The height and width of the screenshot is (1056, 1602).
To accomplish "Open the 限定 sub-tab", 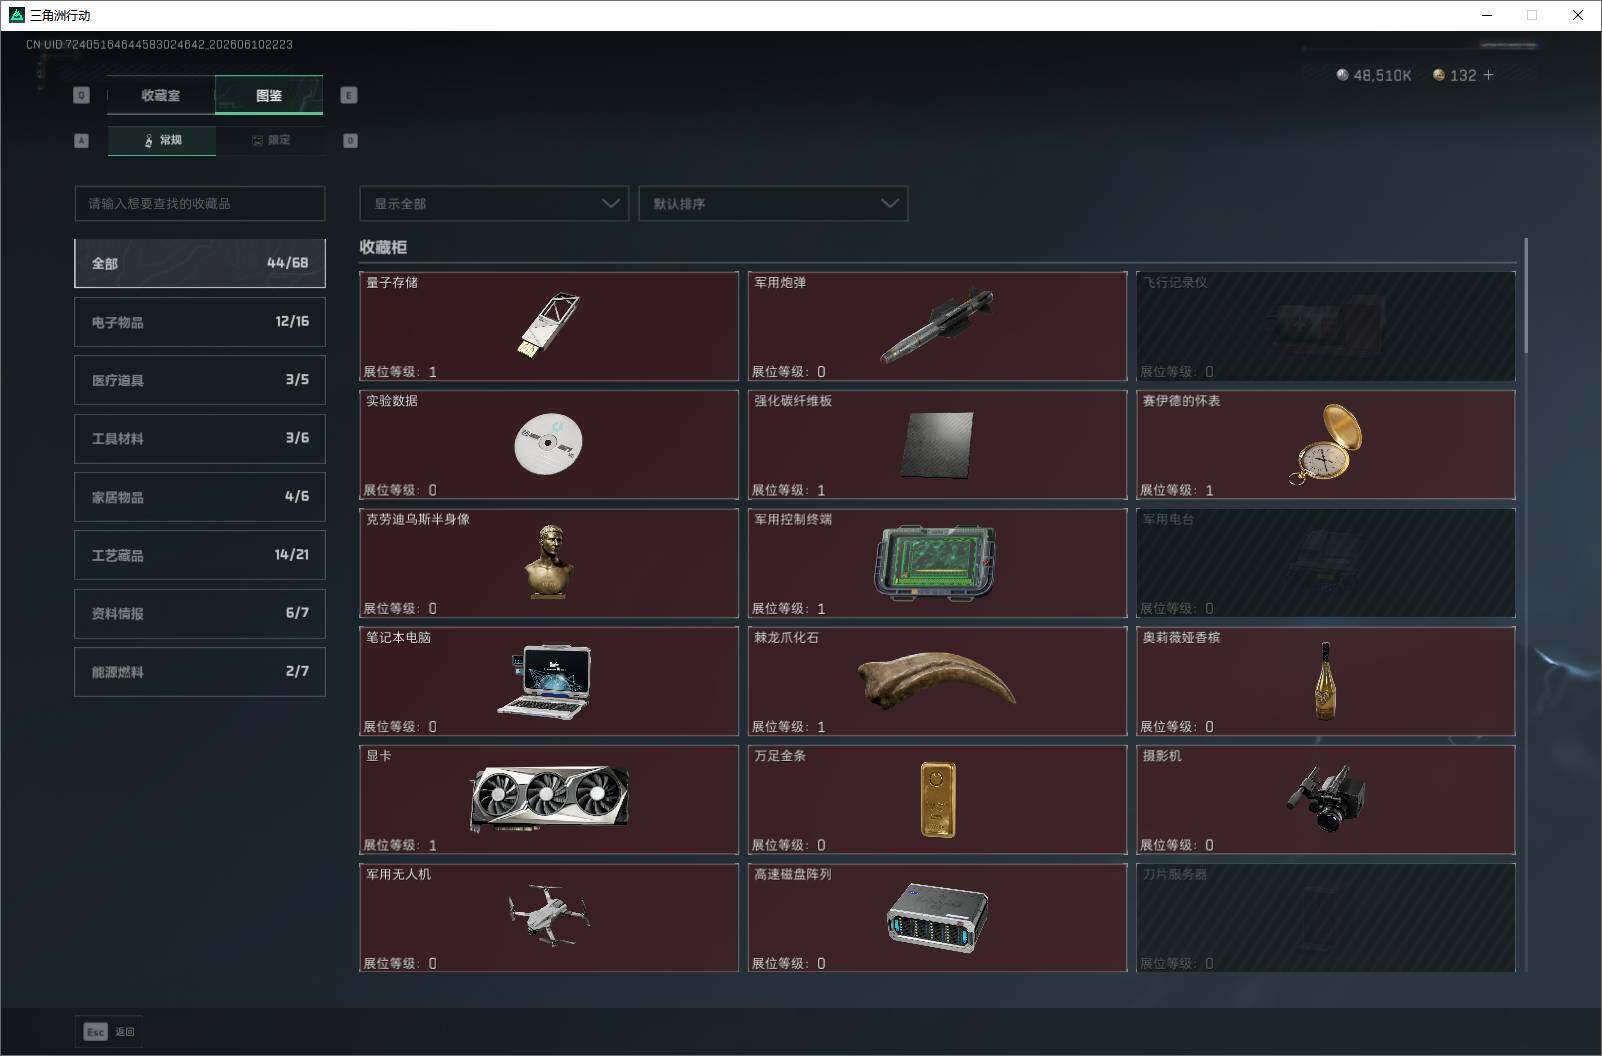I will tap(270, 140).
